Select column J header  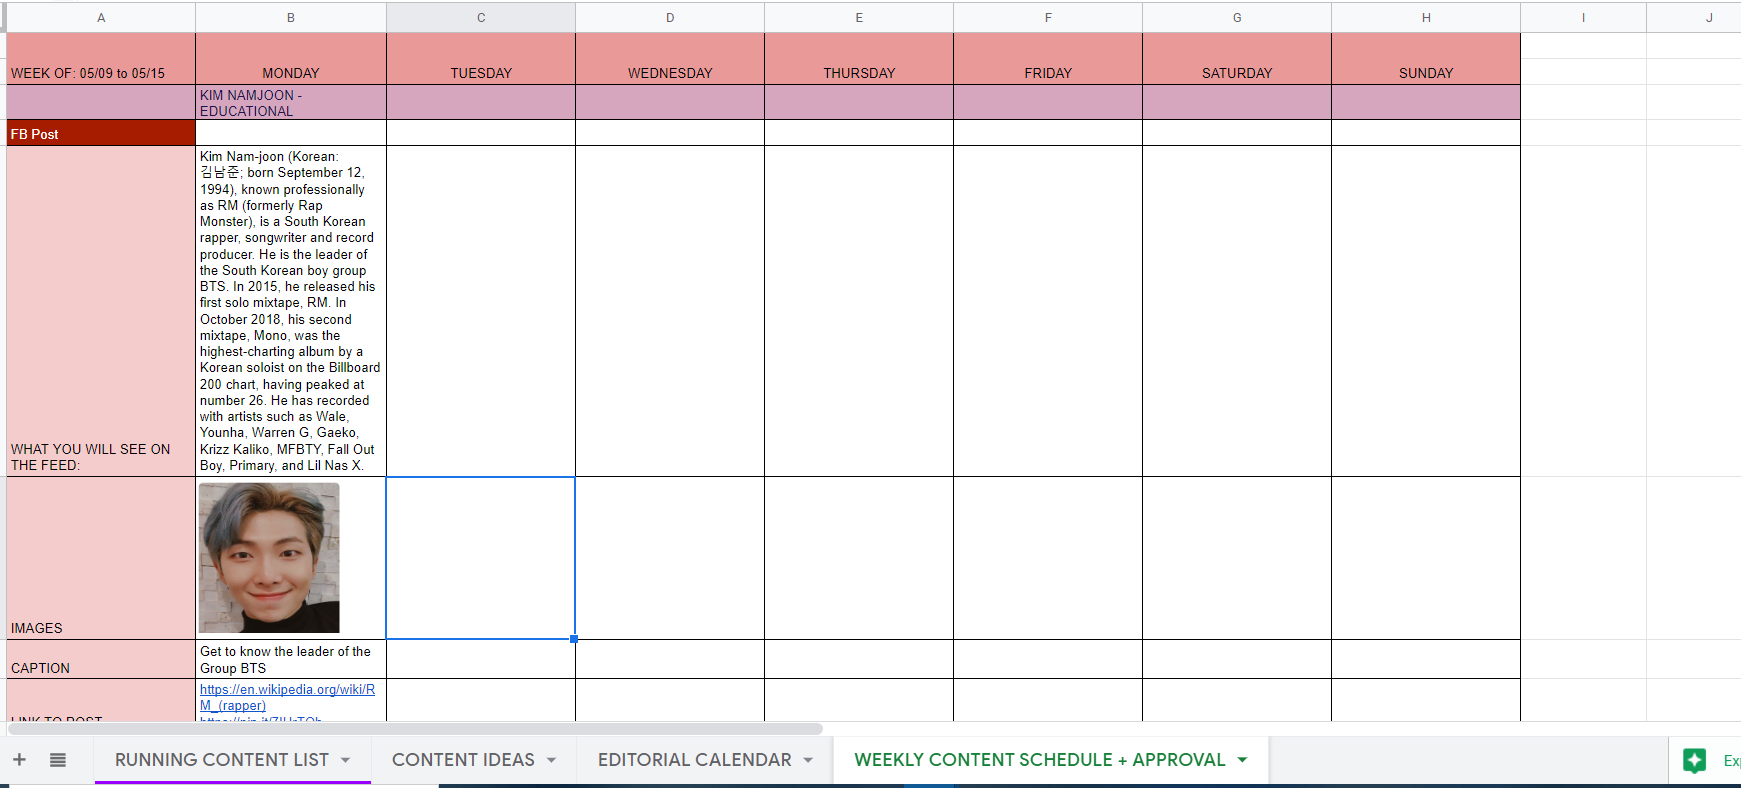[1694, 18]
